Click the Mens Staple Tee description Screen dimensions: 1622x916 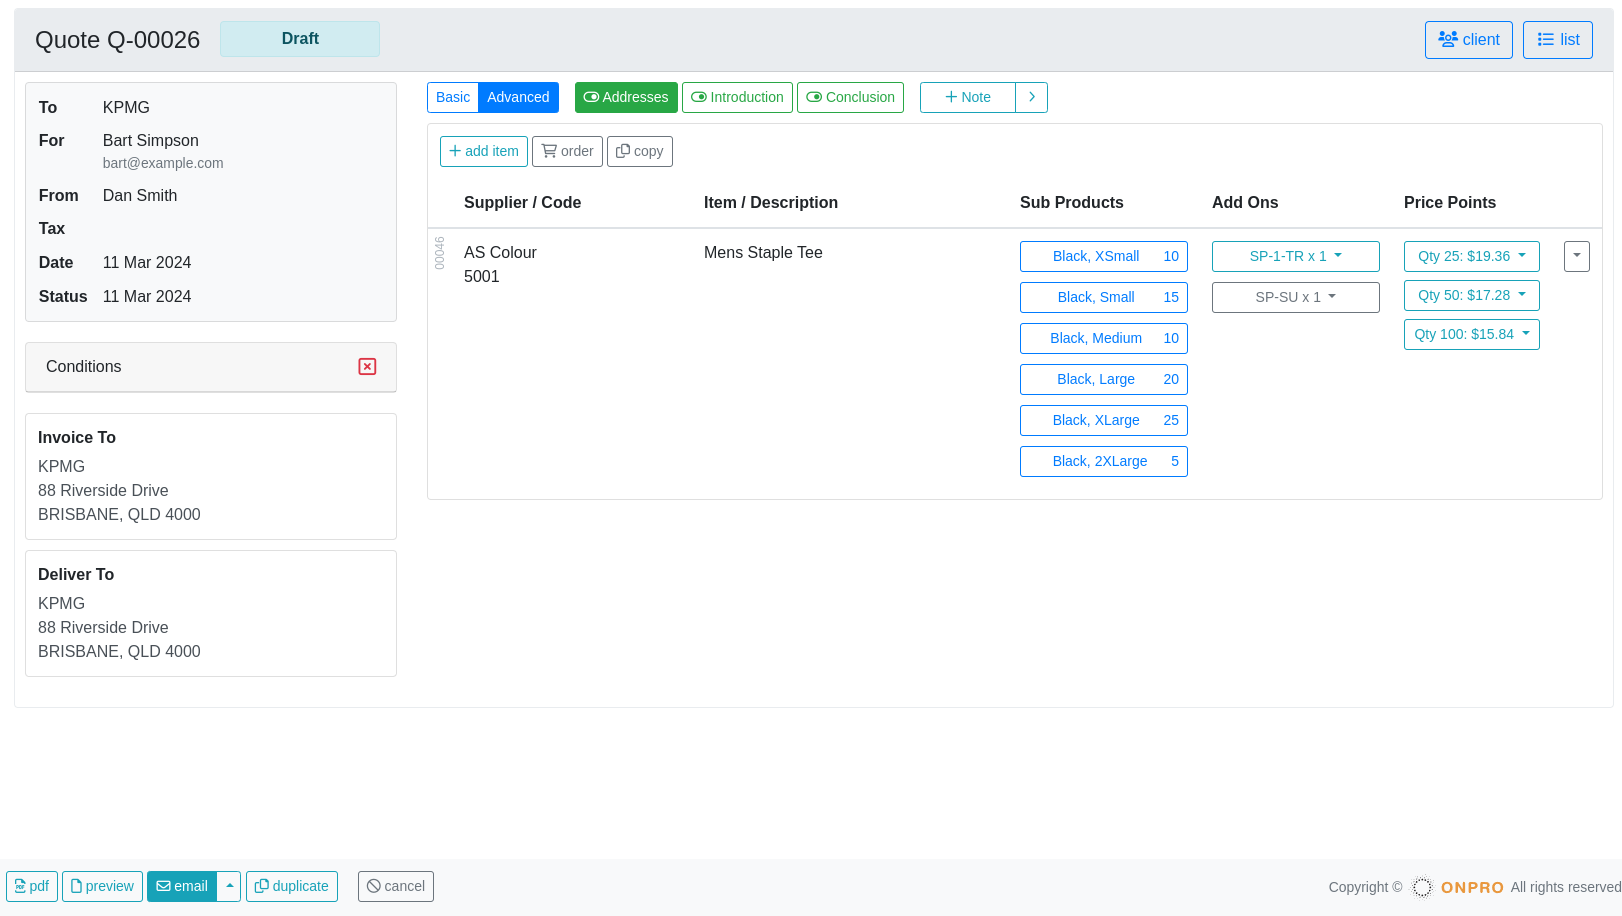click(x=763, y=253)
